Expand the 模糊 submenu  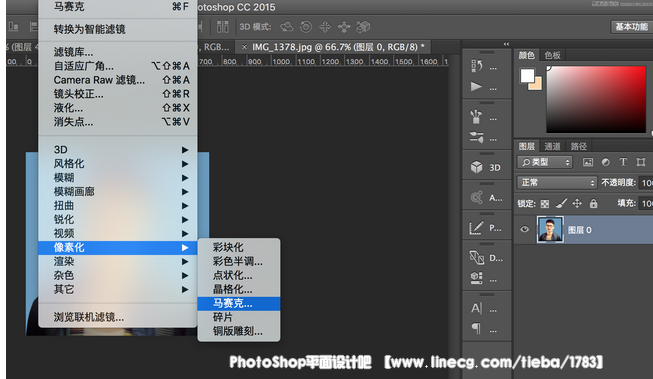118,177
